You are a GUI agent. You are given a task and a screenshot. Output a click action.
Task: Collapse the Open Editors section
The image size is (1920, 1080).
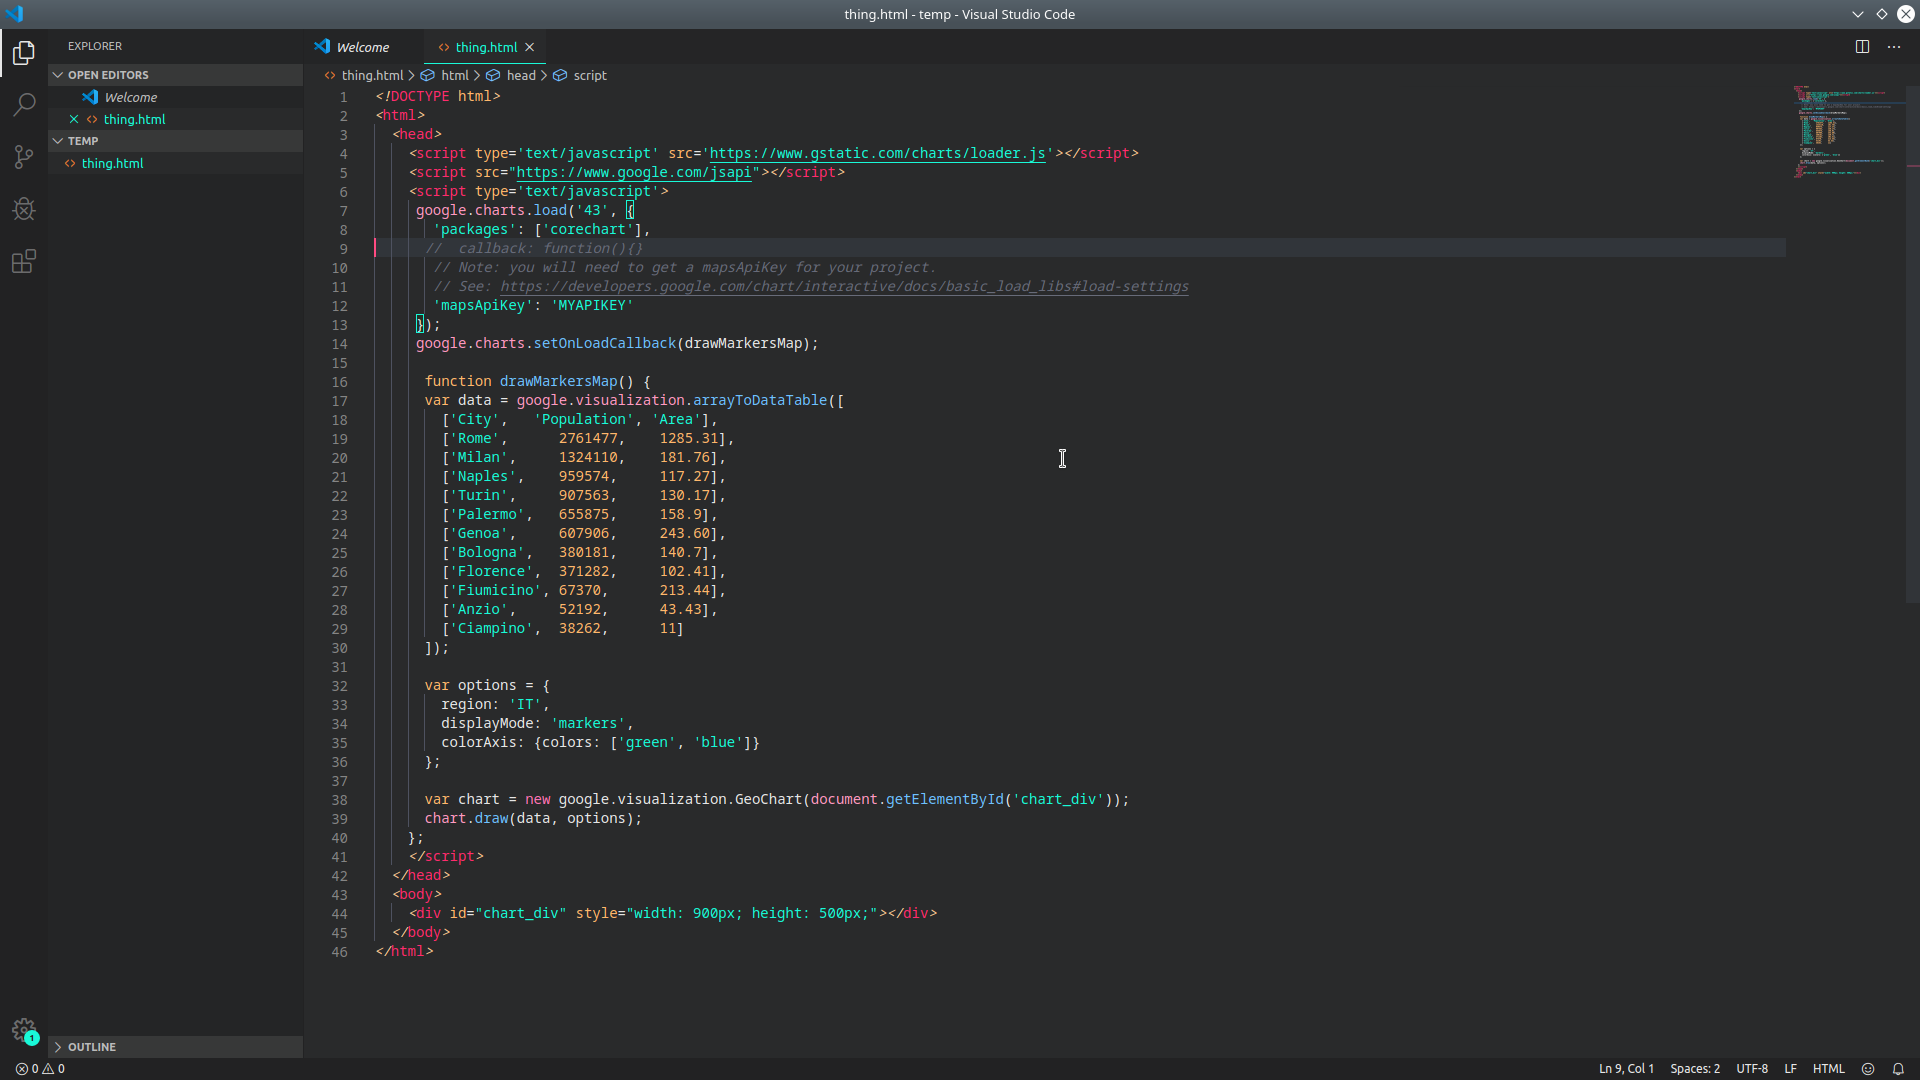(176, 75)
